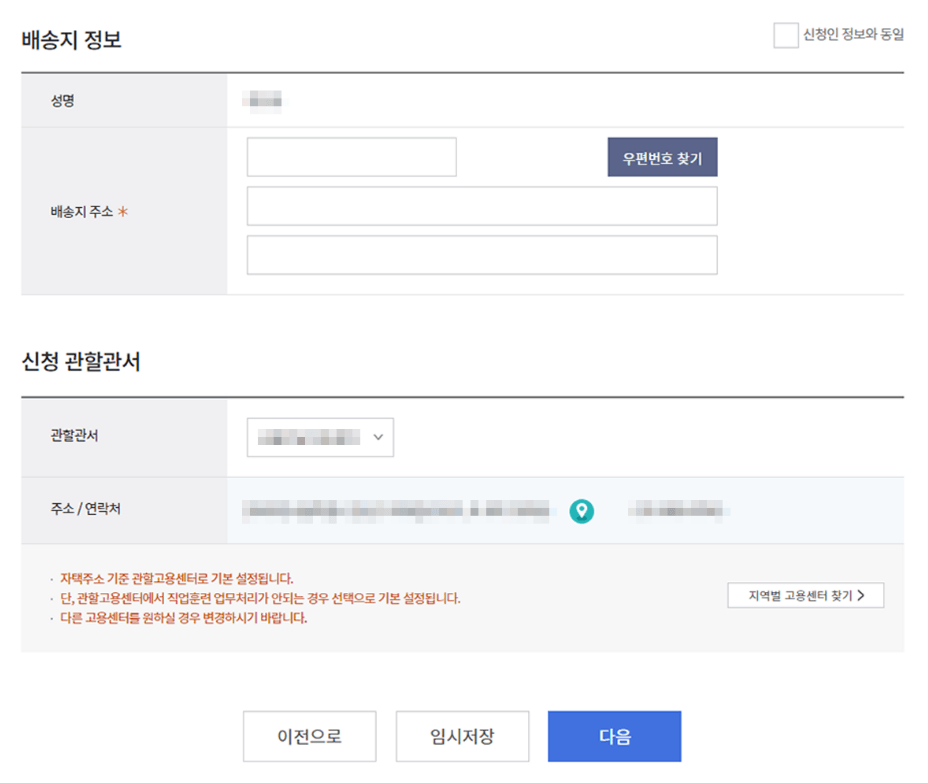Proceed by clicking the 다음 button
The image size is (928, 783).
click(x=613, y=736)
